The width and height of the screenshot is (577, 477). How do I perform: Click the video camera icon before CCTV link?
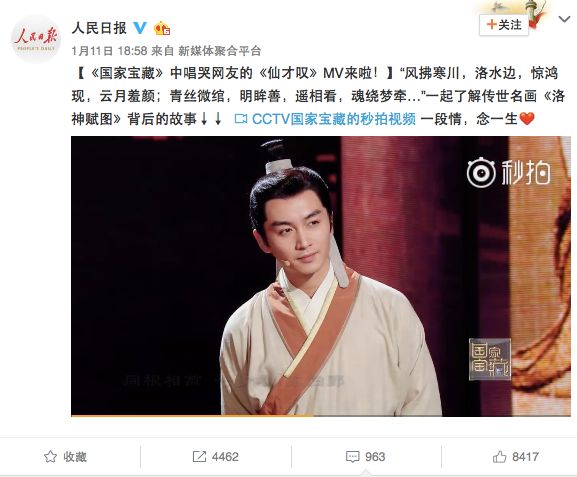[241, 119]
